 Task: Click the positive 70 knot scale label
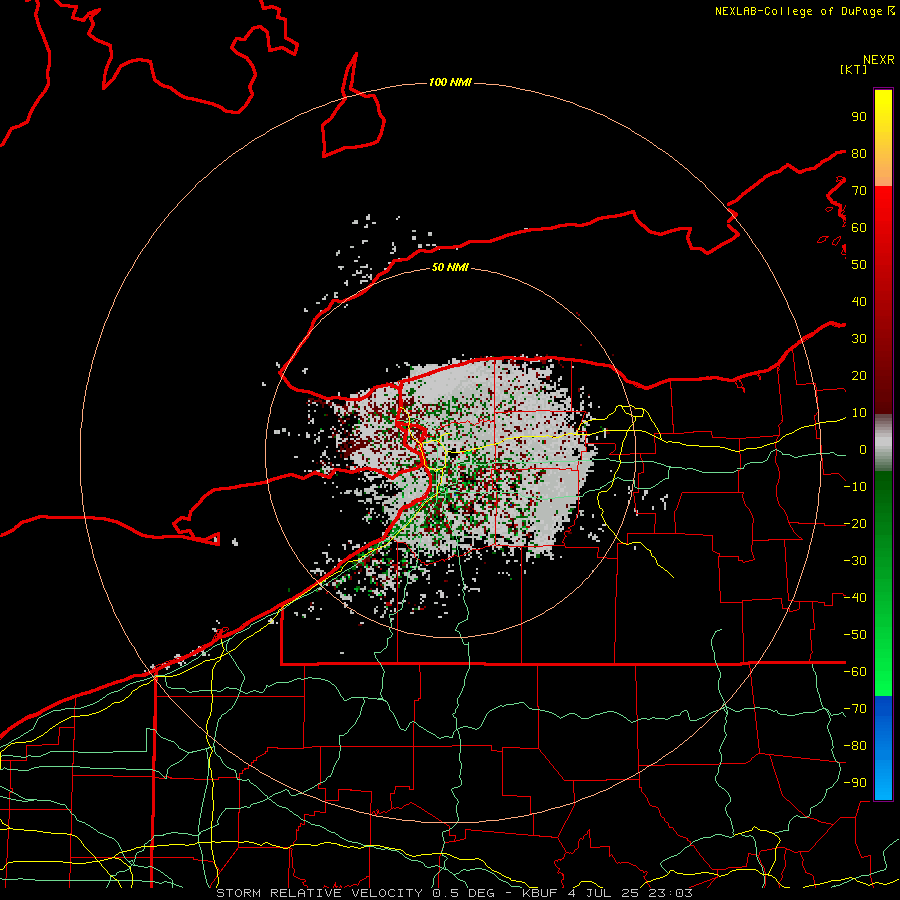(859, 191)
